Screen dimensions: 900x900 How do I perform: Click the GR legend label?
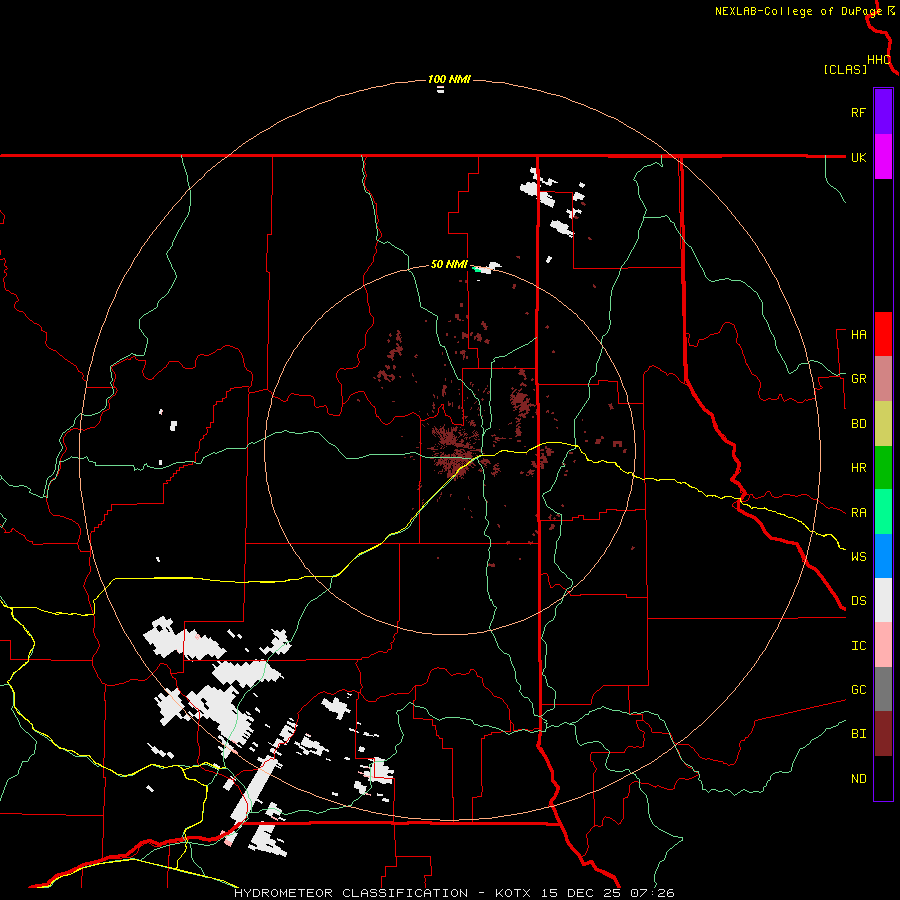tap(858, 379)
